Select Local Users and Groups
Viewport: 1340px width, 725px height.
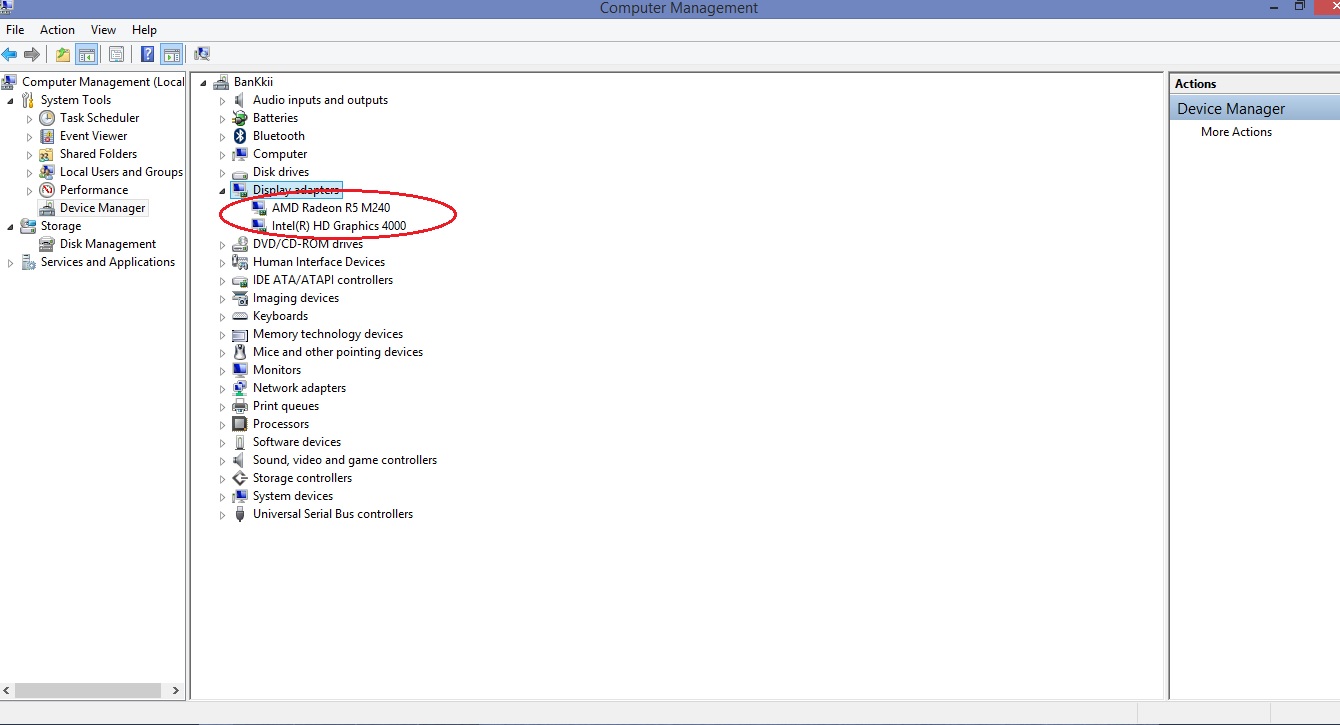click(121, 172)
